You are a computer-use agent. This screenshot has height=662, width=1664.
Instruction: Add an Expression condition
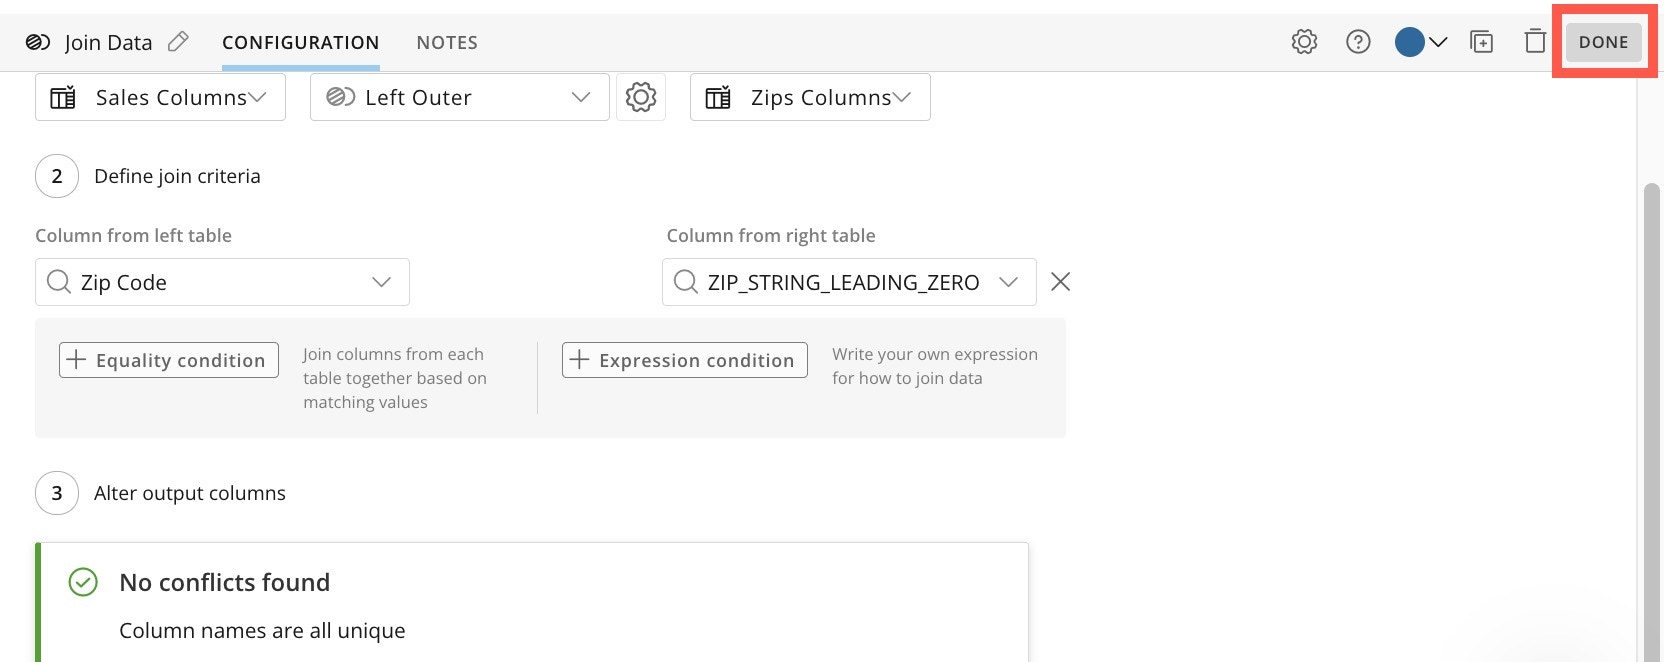[x=685, y=360]
